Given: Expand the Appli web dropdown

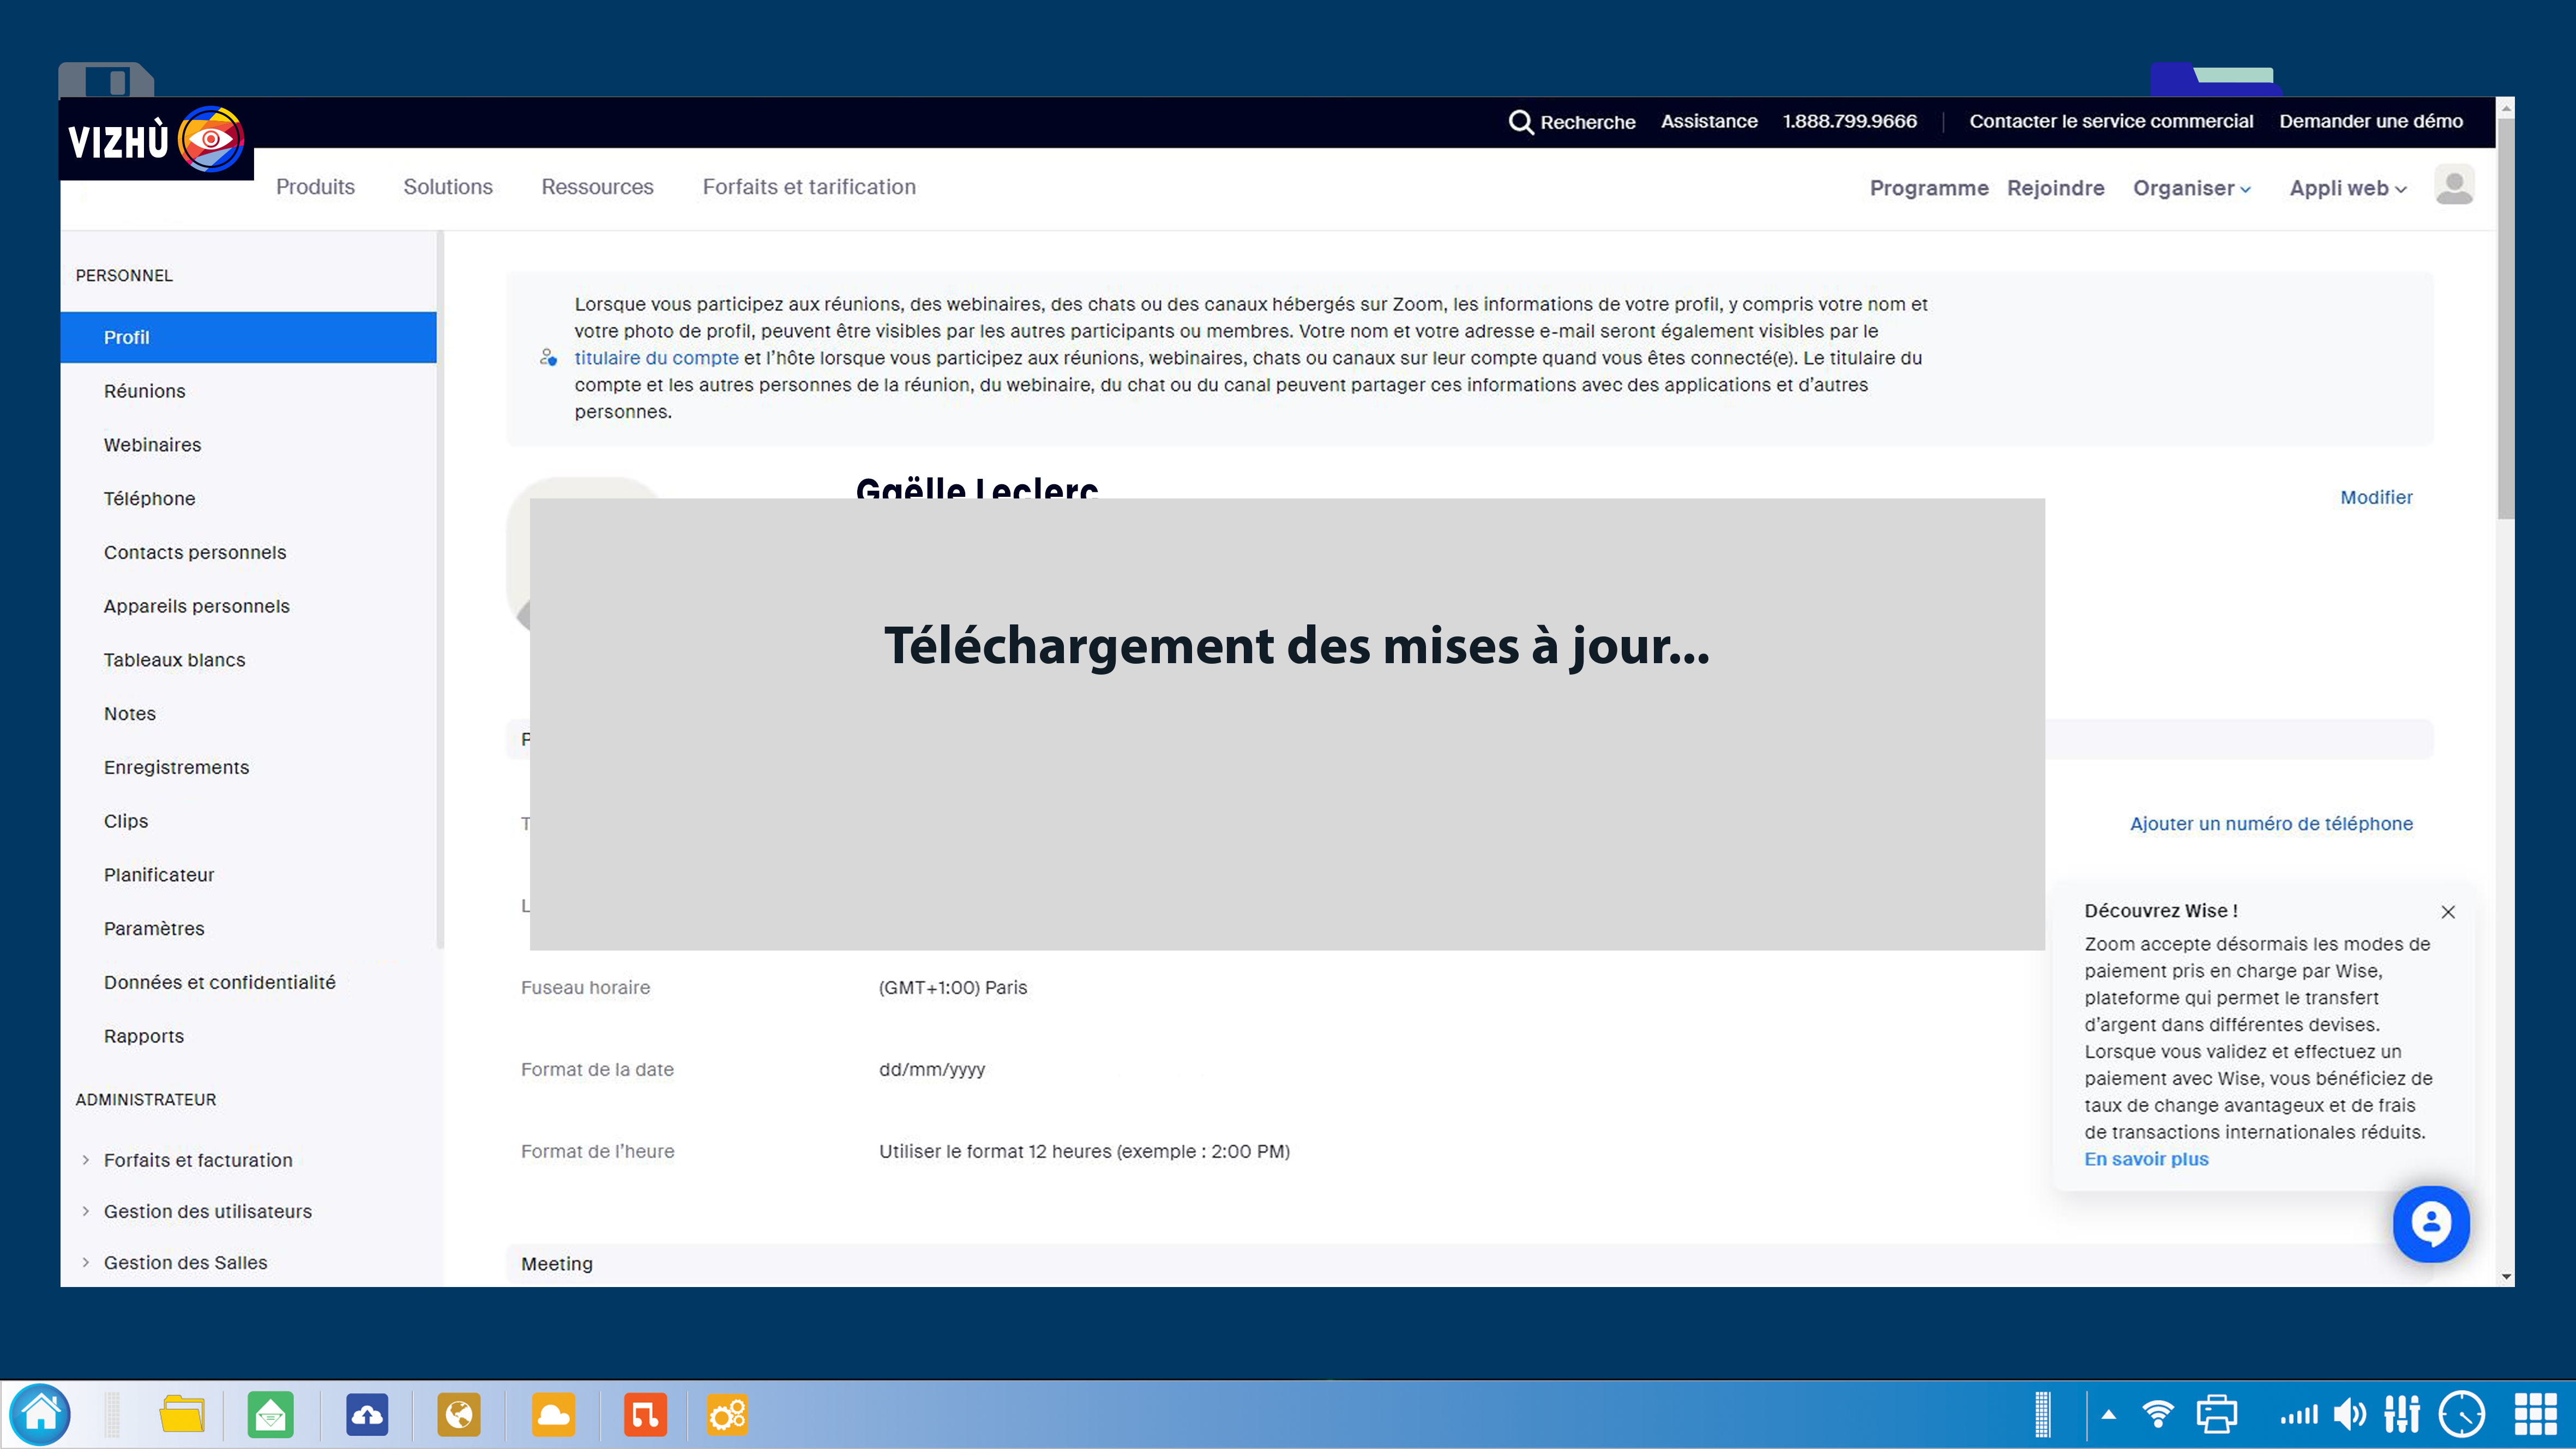Looking at the screenshot, I should pos(2347,188).
